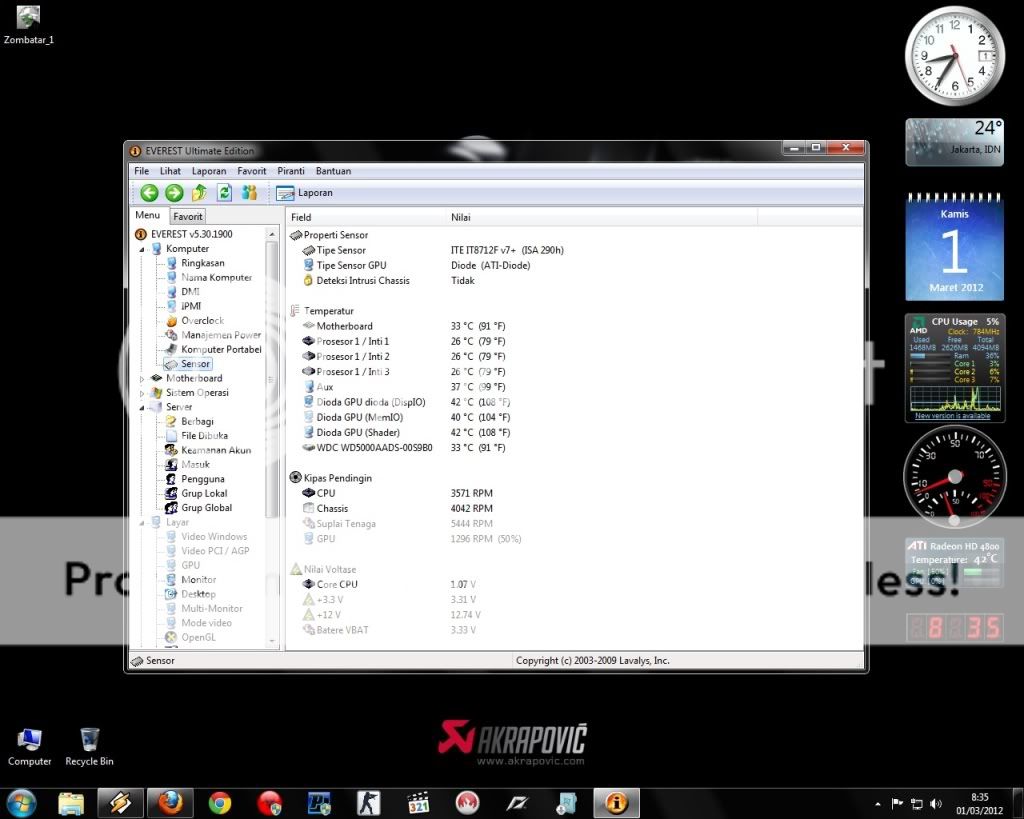Open Windows Explorer folder on taskbar

pyautogui.click(x=71, y=803)
